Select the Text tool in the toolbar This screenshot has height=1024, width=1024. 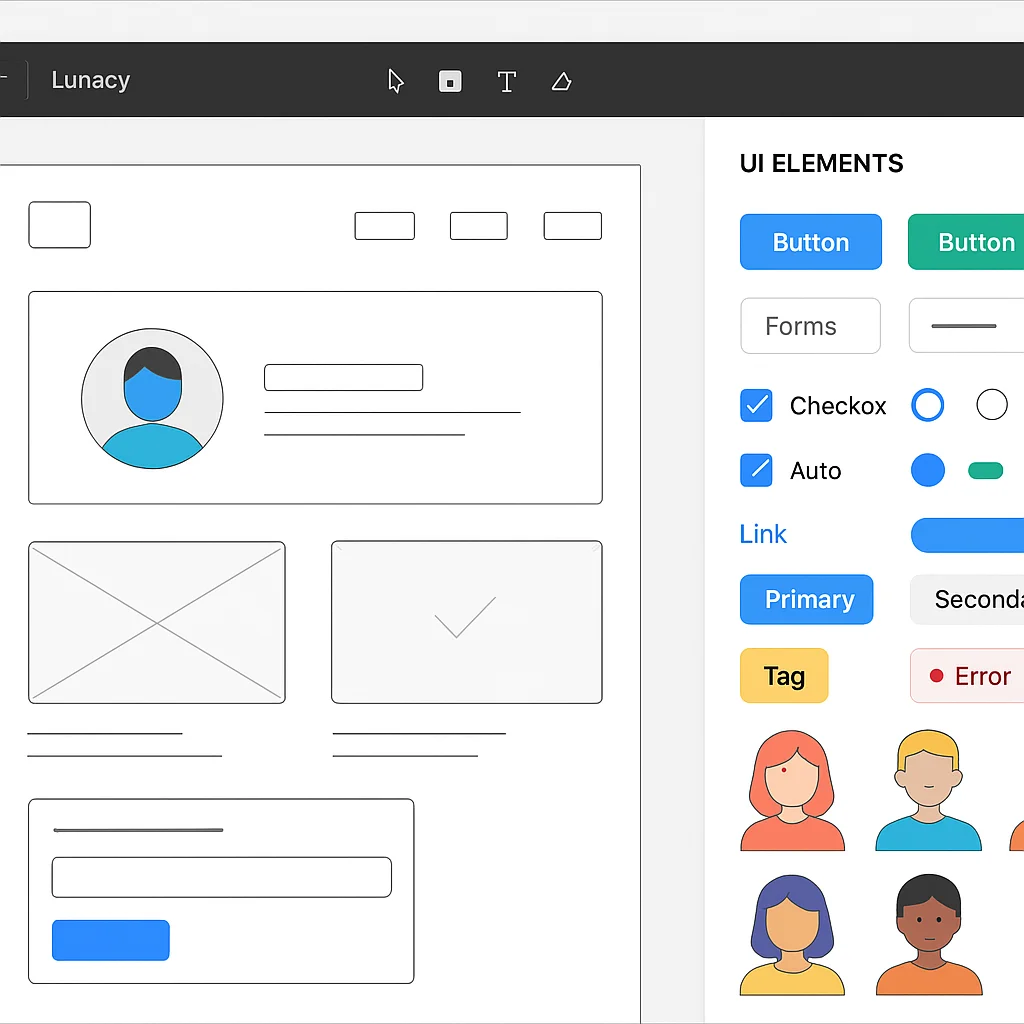[x=507, y=81]
